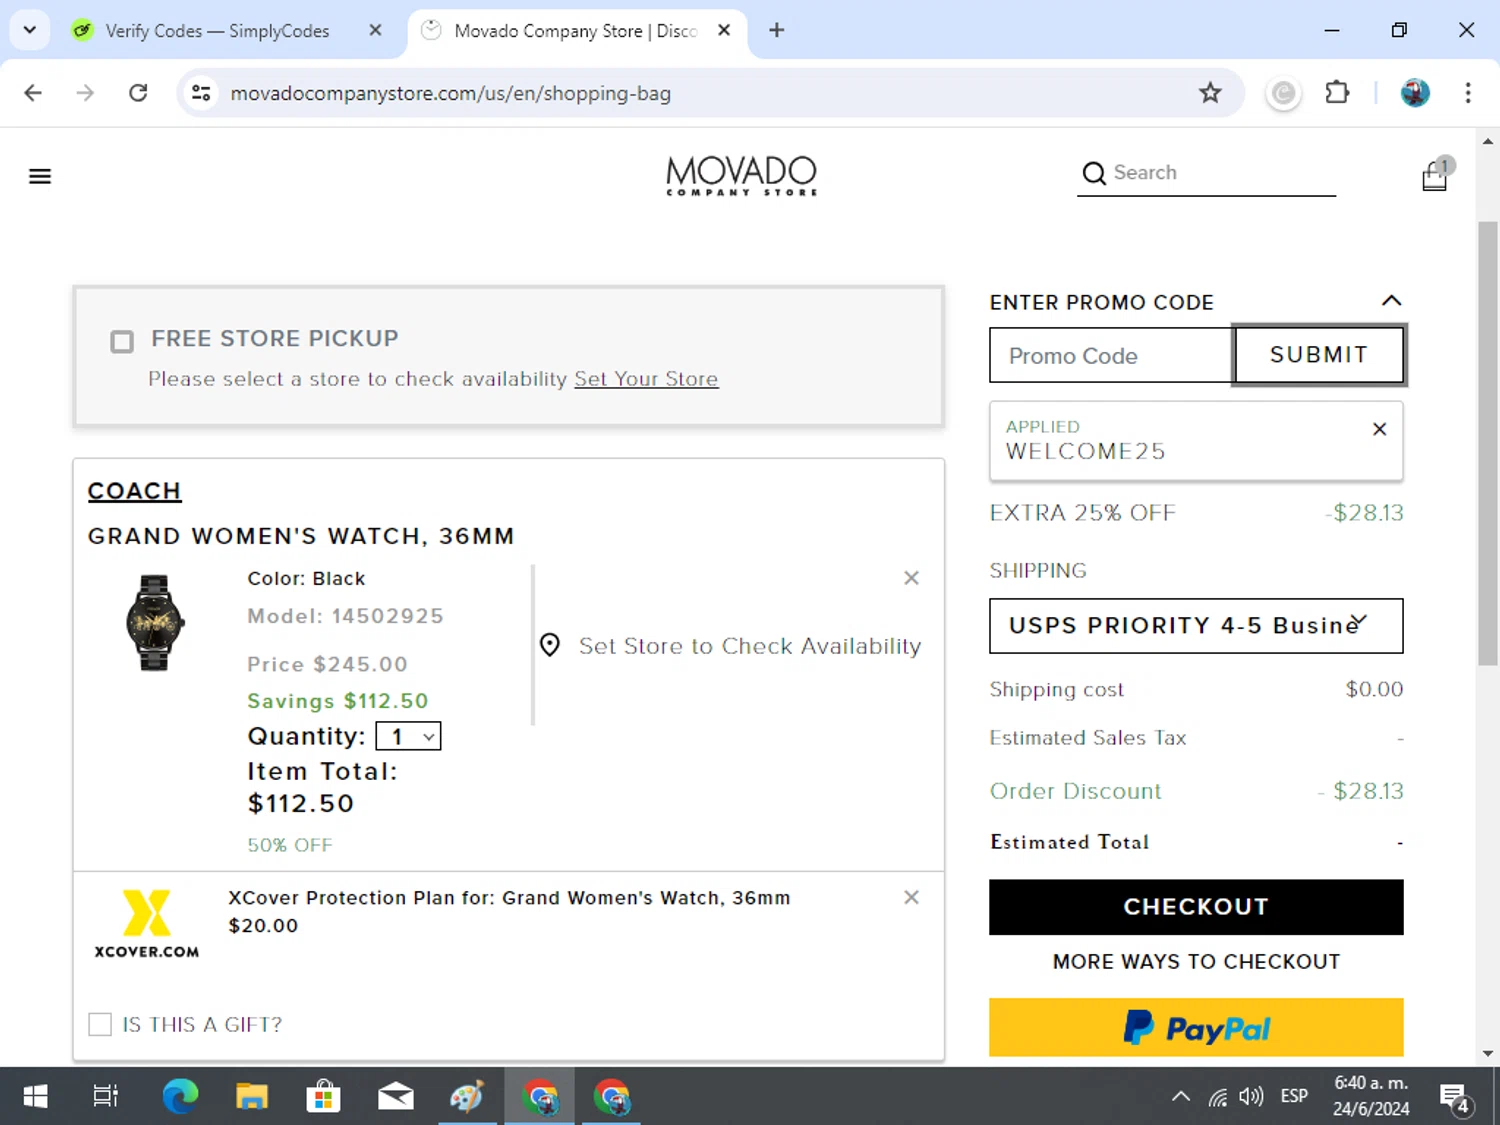Open Task View on the taskbar

[105, 1097]
